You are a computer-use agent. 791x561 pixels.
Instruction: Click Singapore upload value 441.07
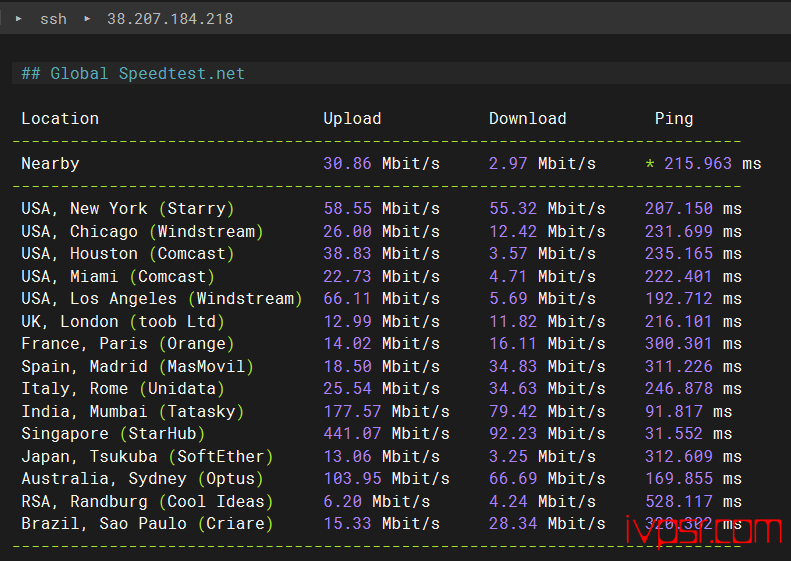(352, 434)
